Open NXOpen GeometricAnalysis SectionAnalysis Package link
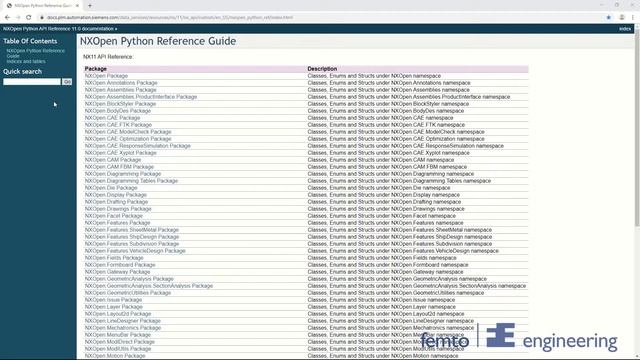Screen dimensions: 640x360 tap(149, 286)
